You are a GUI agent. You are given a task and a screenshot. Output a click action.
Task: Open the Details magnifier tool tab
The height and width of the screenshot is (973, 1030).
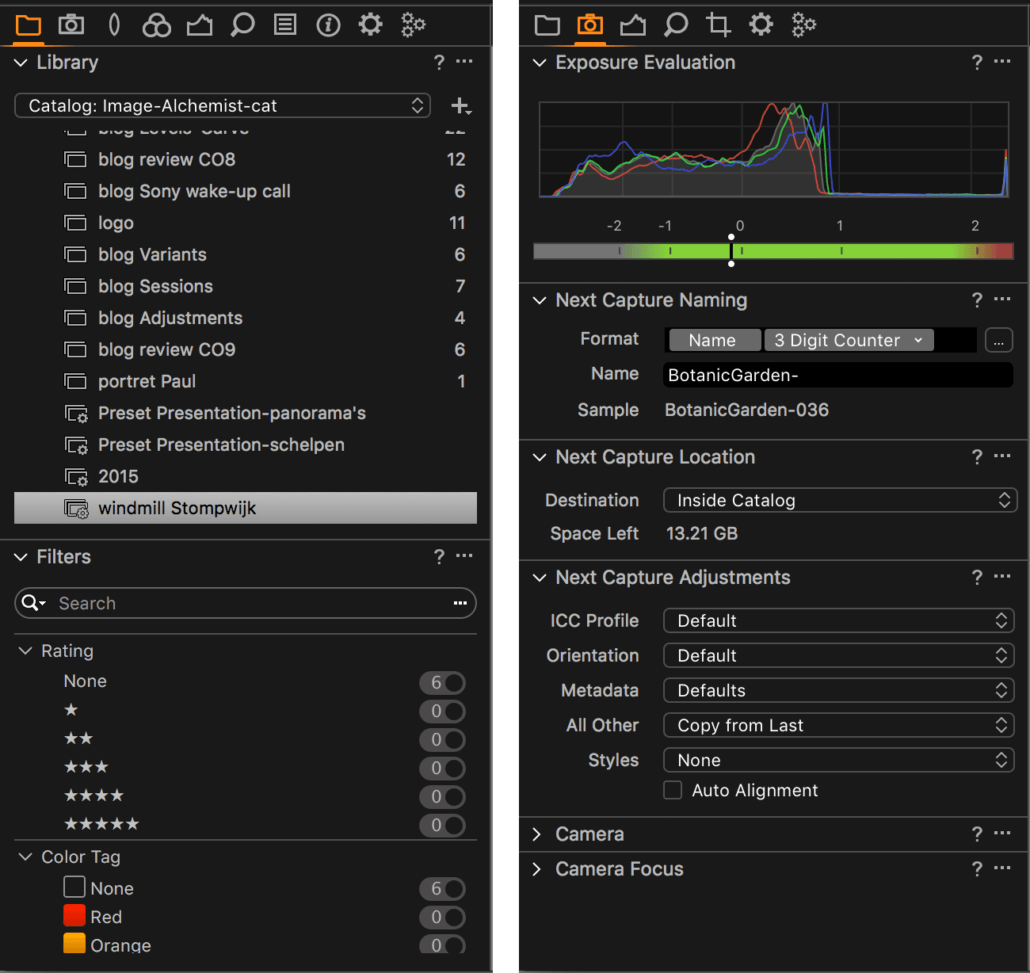click(242, 25)
